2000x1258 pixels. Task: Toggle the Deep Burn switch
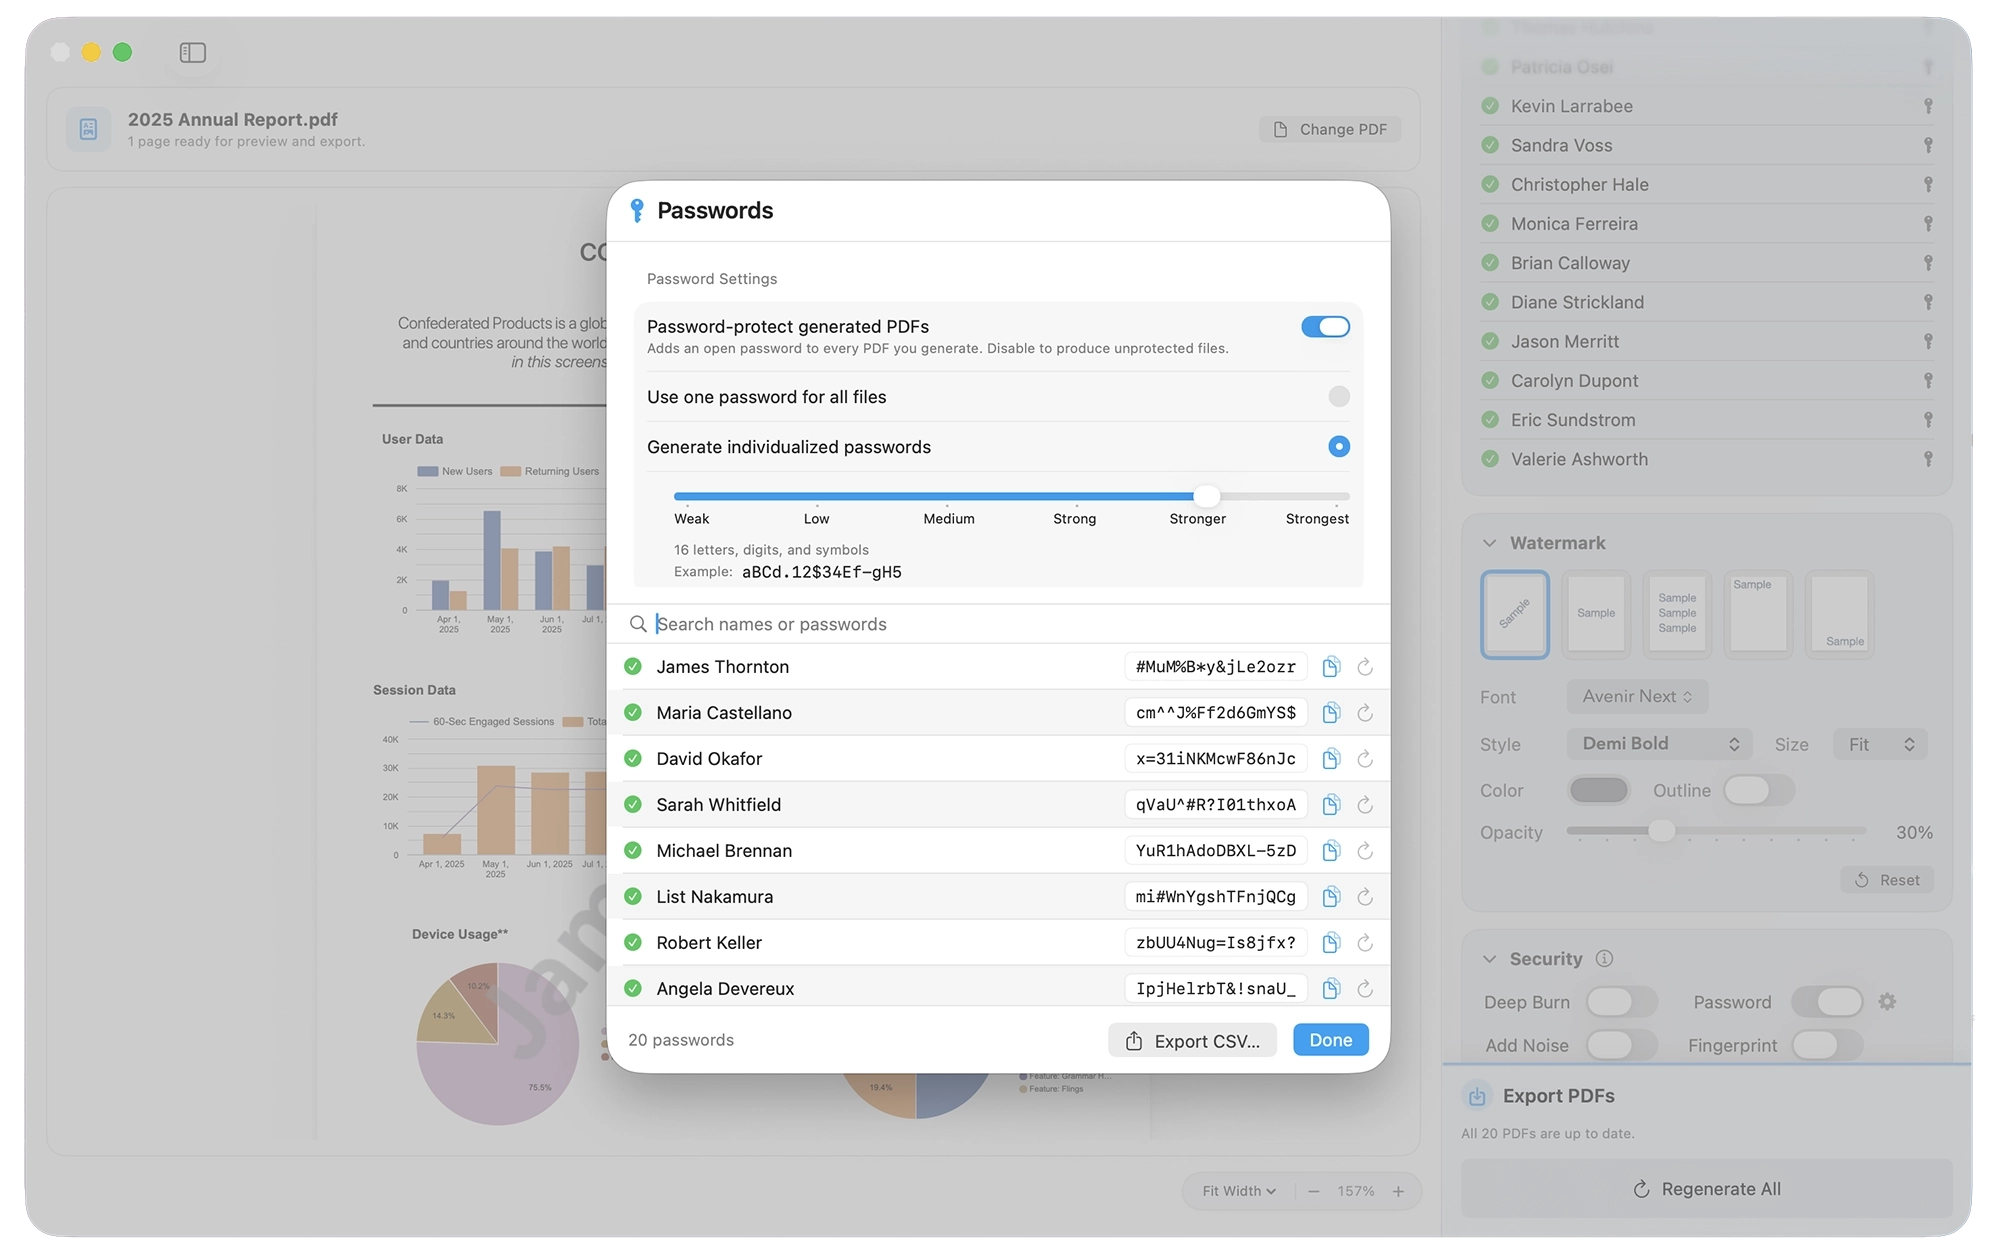pos(1621,1002)
